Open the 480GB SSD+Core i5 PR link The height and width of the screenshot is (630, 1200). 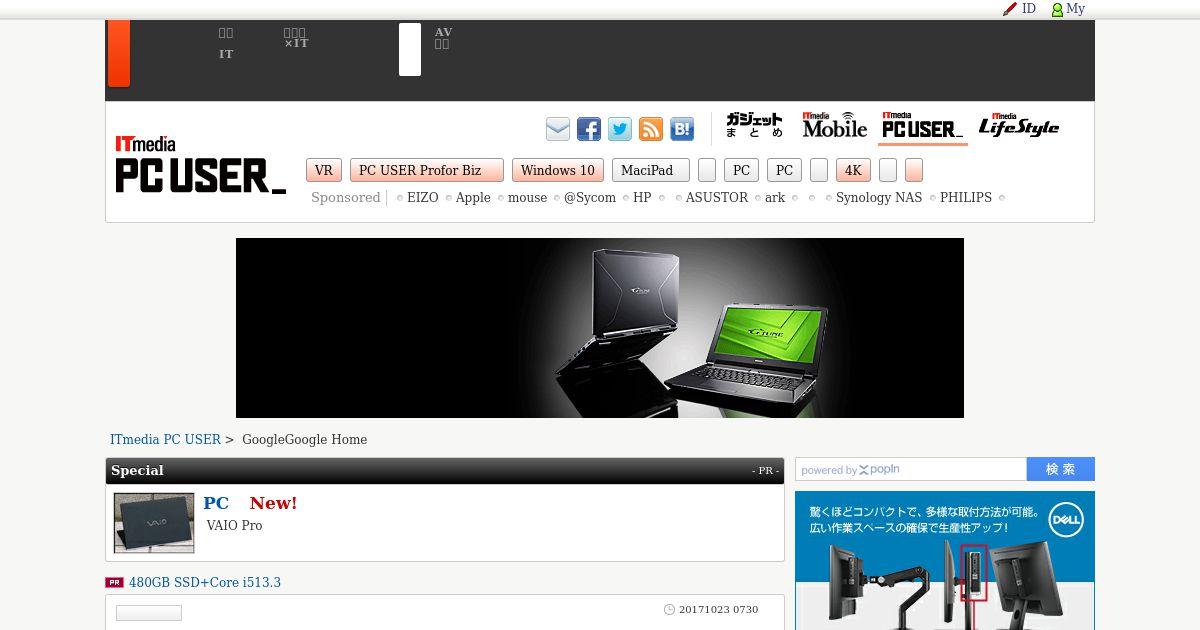coord(205,583)
